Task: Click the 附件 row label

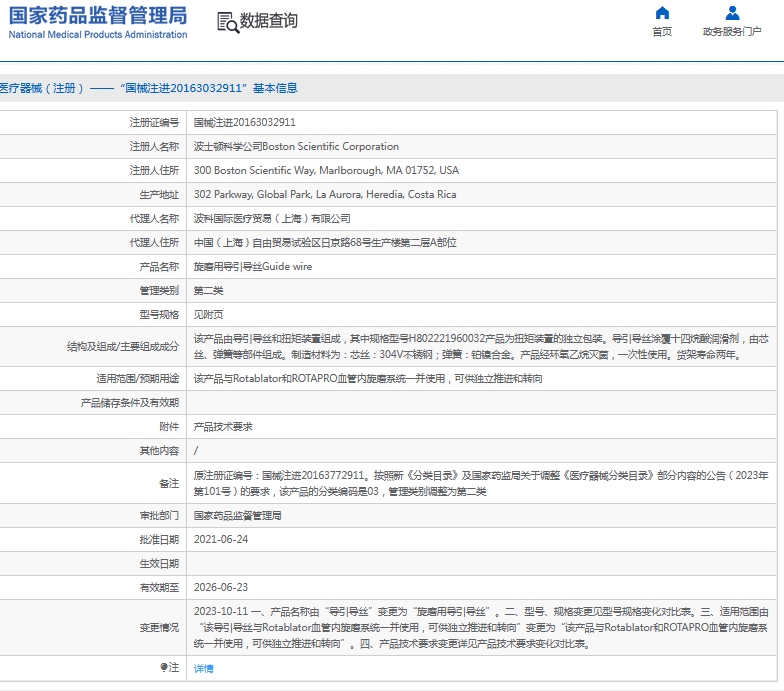Action: tap(169, 426)
